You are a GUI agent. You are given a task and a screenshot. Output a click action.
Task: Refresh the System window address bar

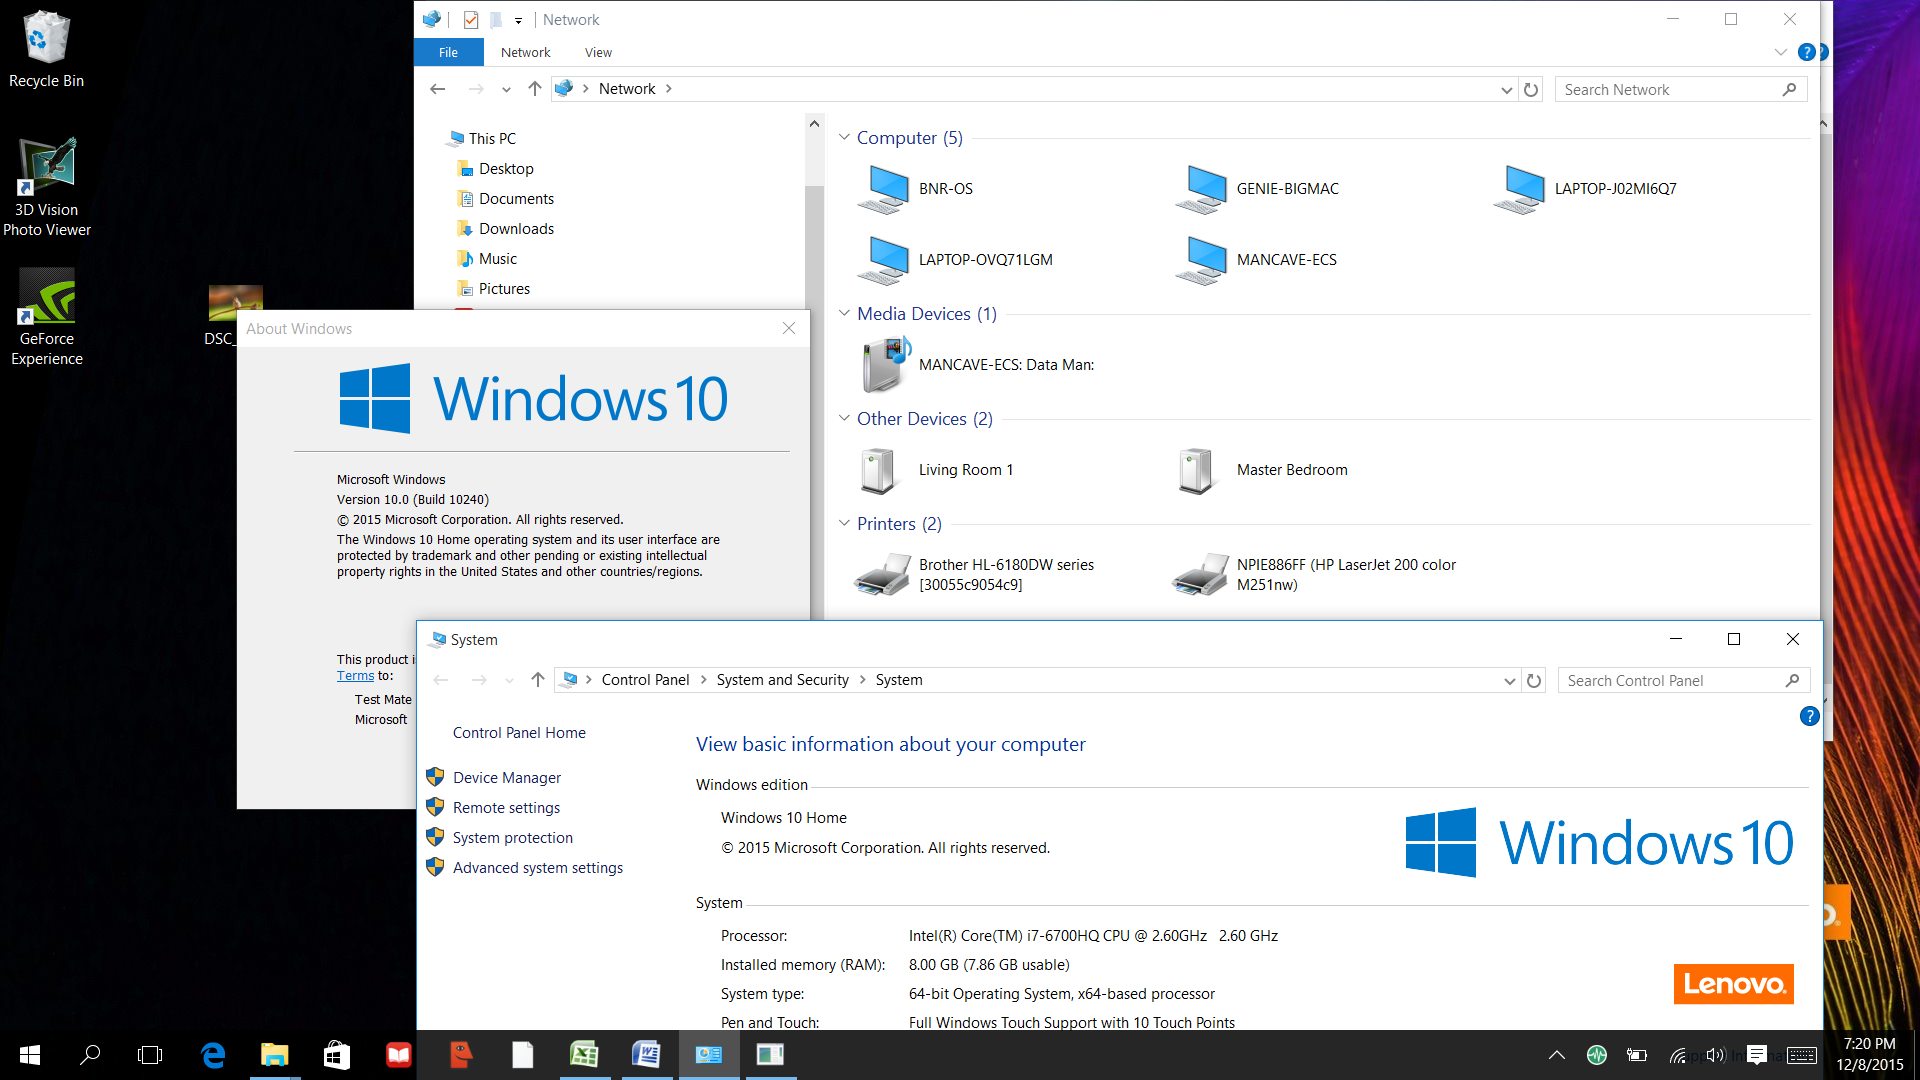[x=1534, y=681]
